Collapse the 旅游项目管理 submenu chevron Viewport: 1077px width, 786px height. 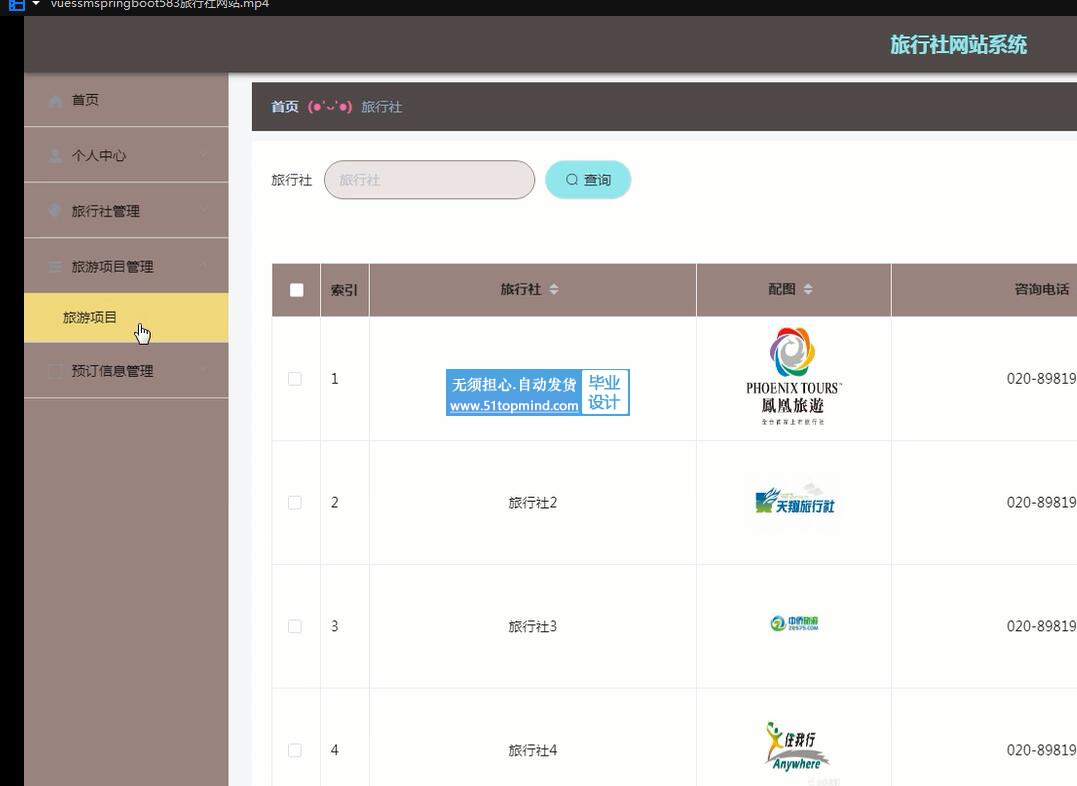pyautogui.click(x=204, y=266)
